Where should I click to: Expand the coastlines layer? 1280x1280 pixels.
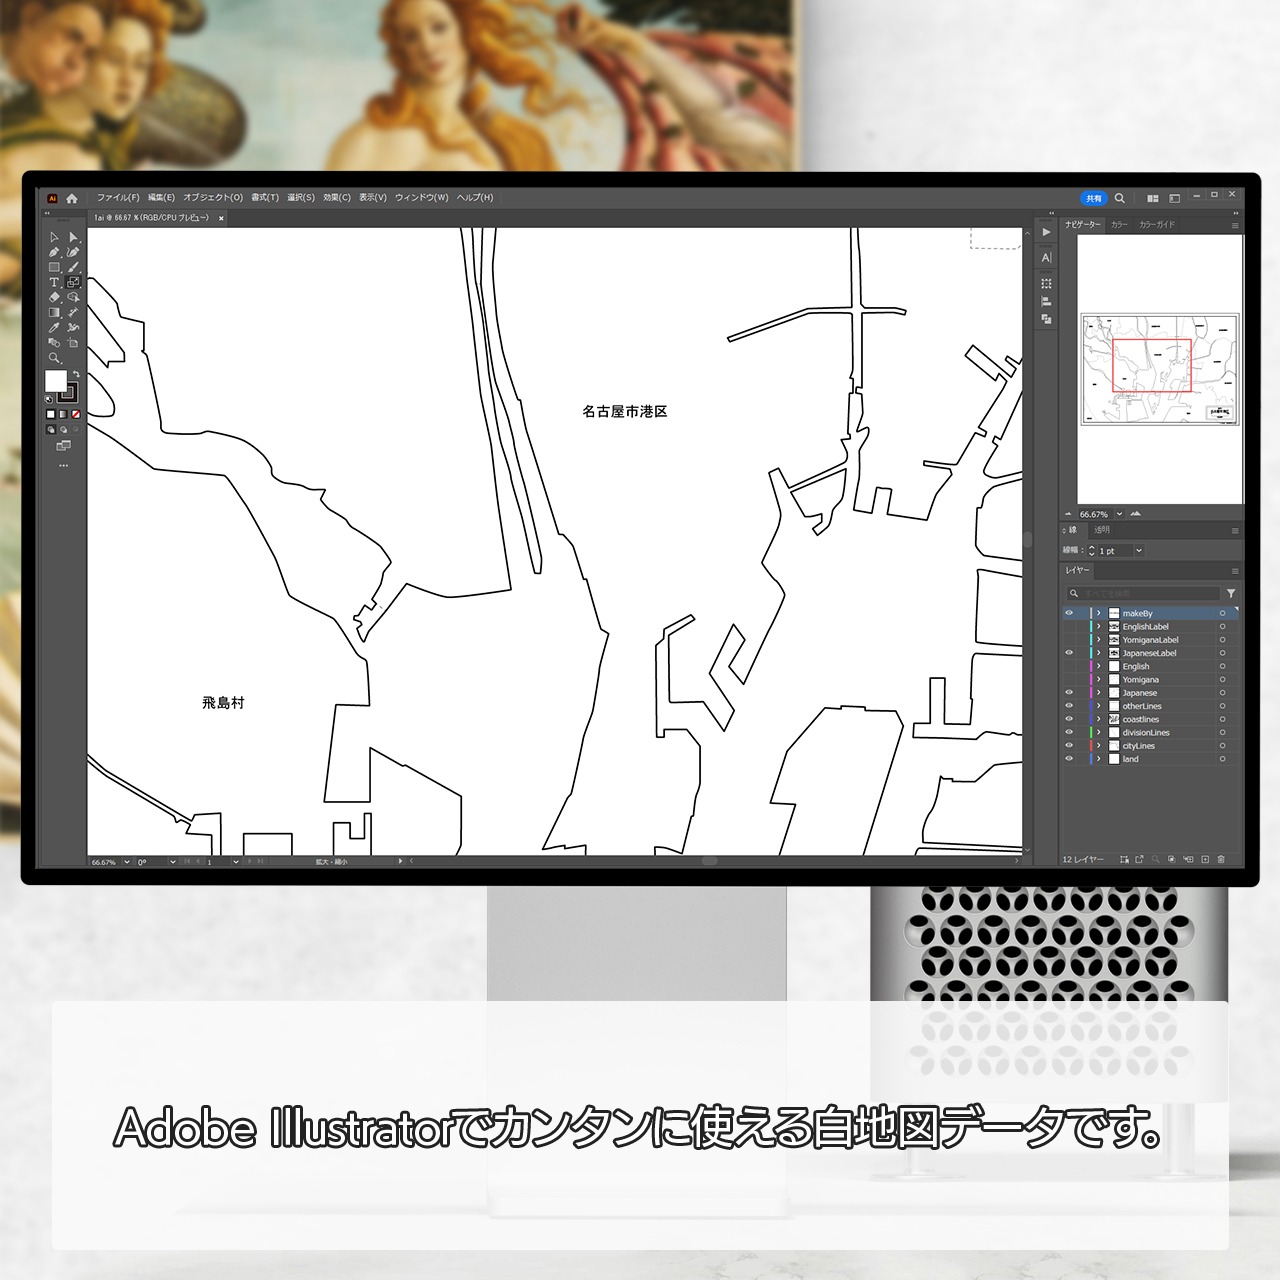pyautogui.click(x=1099, y=719)
